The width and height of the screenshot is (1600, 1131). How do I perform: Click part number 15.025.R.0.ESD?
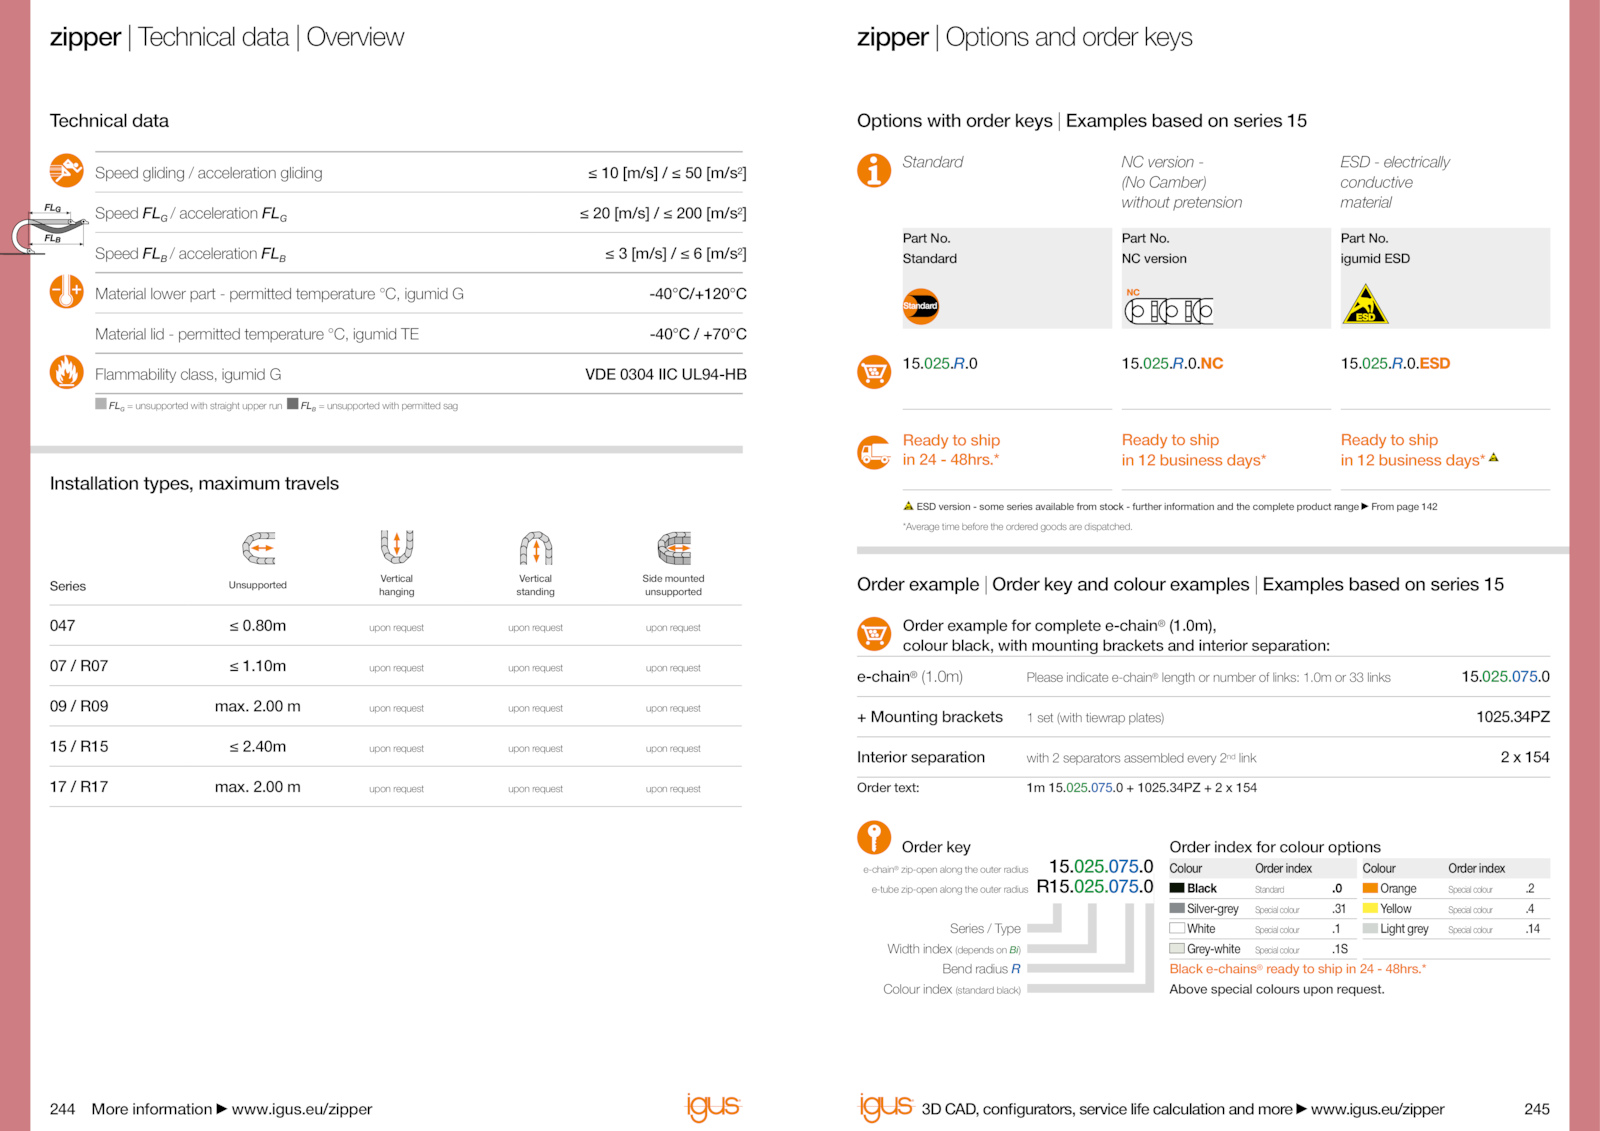click(1395, 364)
